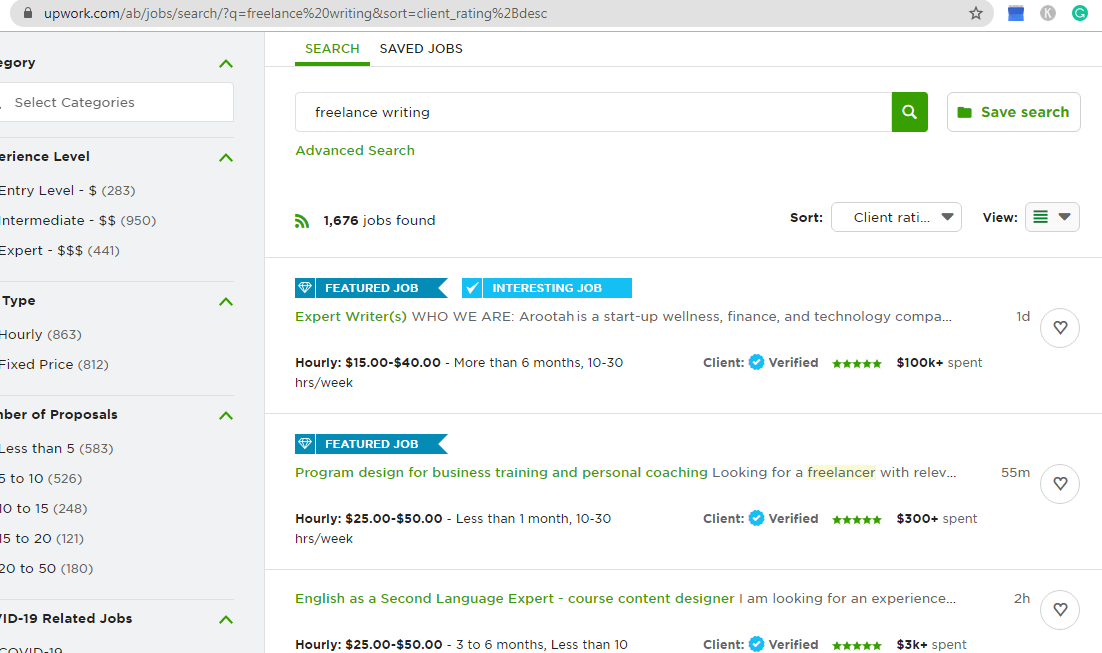Click the Featured Job badge on Expert Writer(s)
The image size is (1102, 653).
coord(371,287)
